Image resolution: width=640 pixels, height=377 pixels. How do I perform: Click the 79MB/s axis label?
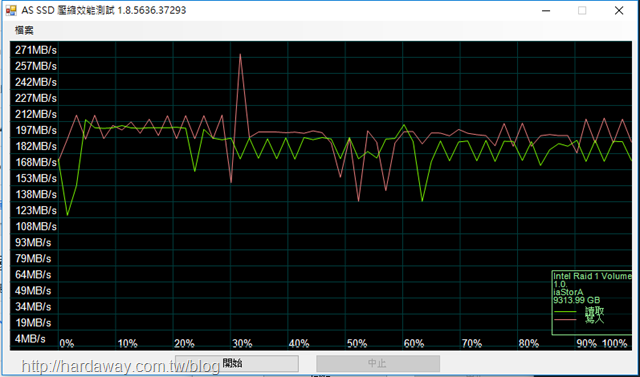tap(33, 259)
